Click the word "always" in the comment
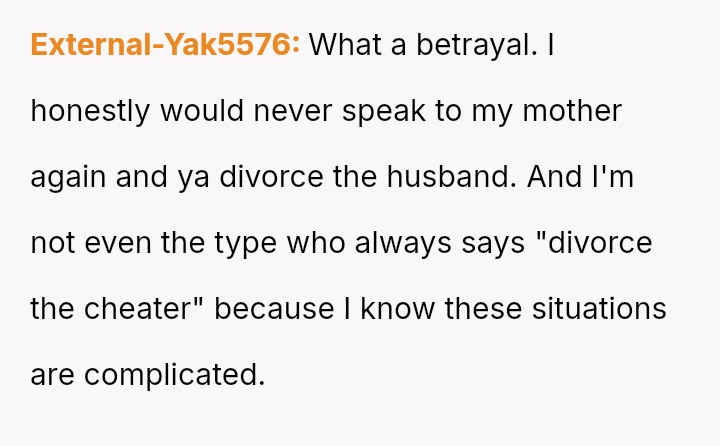The width and height of the screenshot is (720, 446). coord(409,243)
